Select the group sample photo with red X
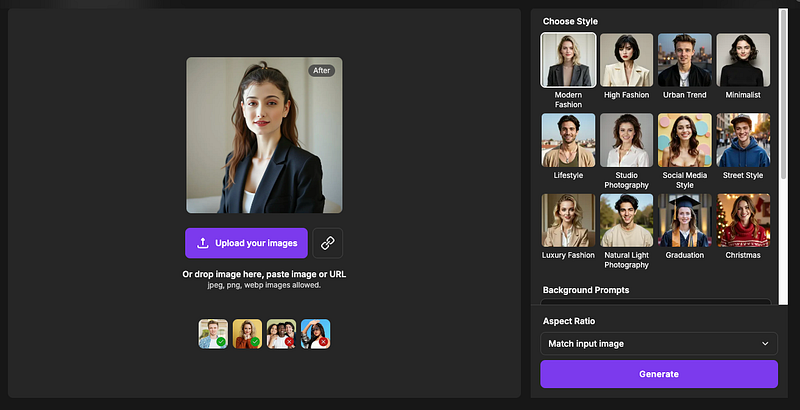The width and height of the screenshot is (800, 410). click(281, 334)
